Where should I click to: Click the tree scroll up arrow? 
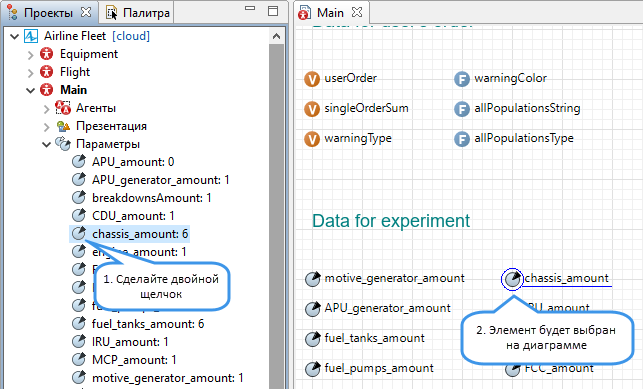coord(276,36)
